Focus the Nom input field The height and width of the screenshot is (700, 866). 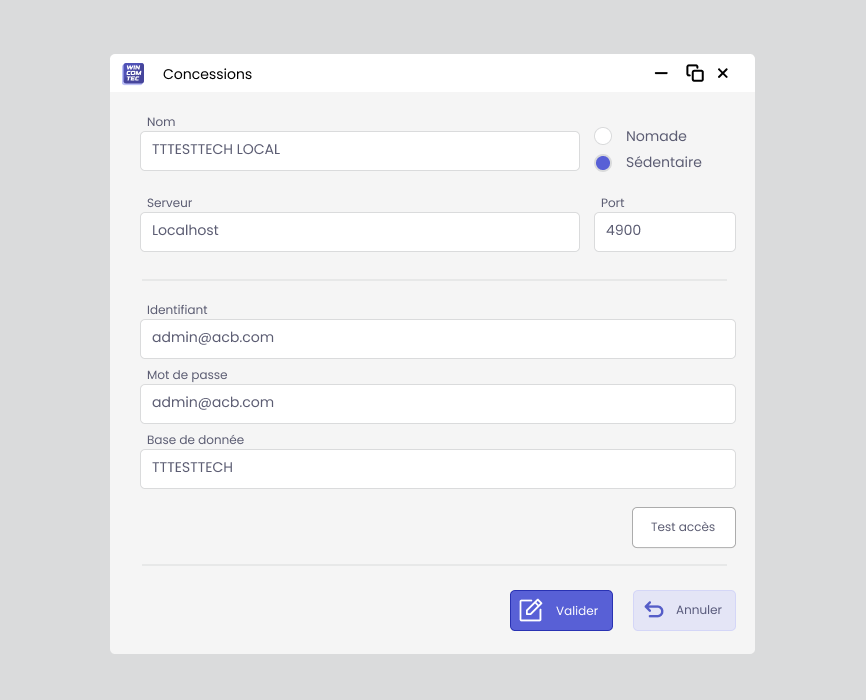click(x=360, y=151)
